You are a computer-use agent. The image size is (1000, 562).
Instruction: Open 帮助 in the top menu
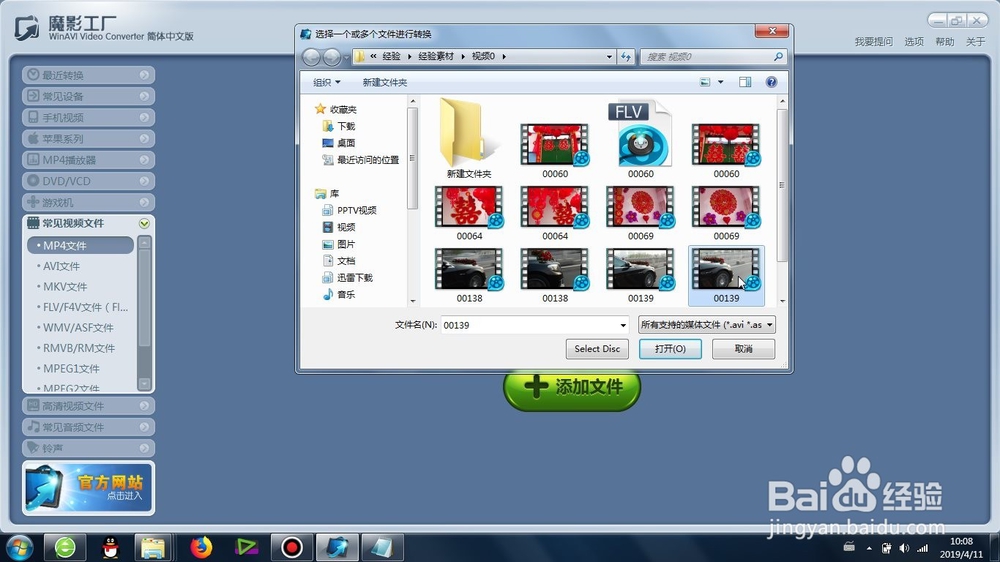[945, 41]
